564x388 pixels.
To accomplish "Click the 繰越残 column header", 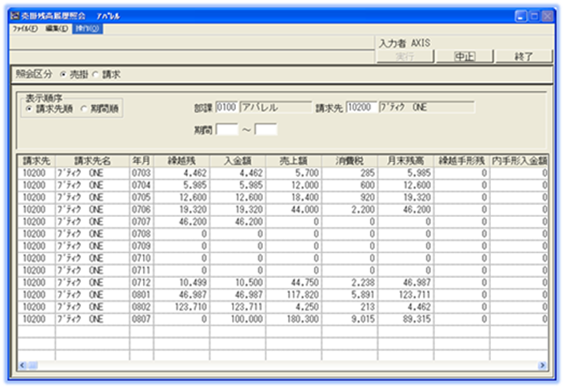I will coord(182,161).
